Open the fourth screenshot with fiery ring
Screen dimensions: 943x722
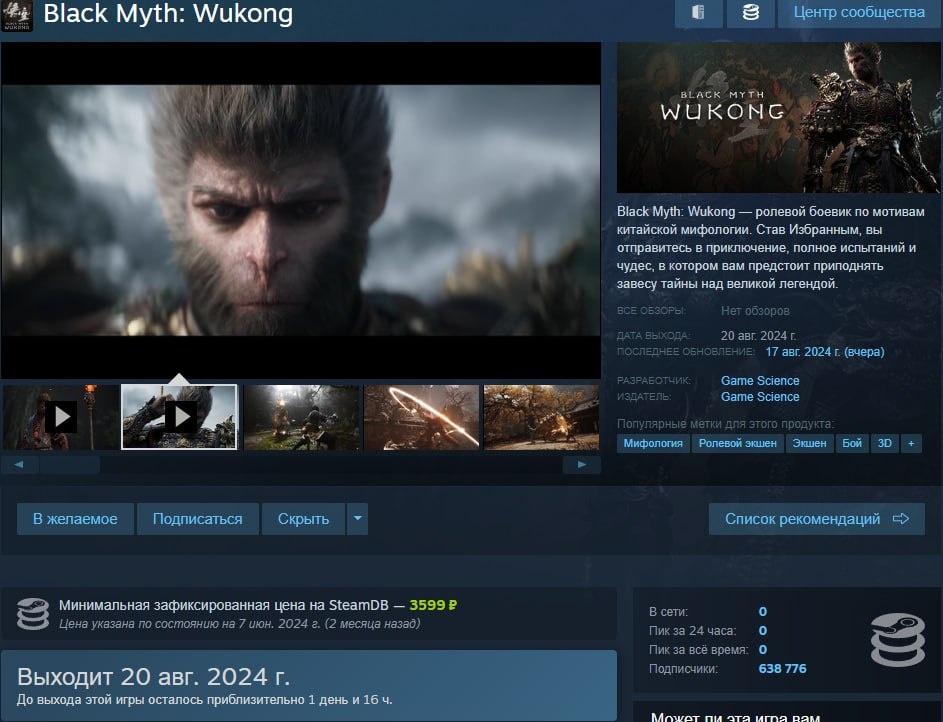[422, 417]
